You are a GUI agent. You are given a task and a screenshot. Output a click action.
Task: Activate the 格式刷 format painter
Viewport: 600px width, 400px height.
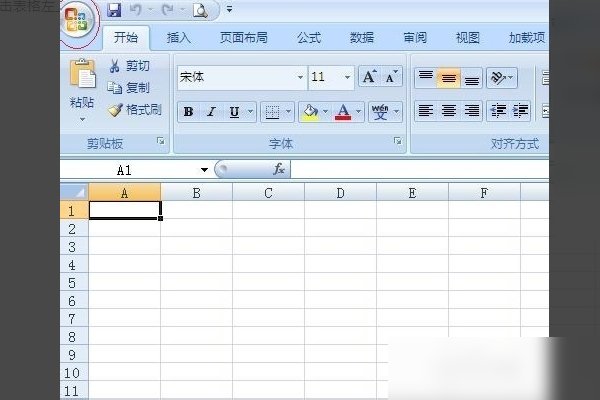click(134, 110)
